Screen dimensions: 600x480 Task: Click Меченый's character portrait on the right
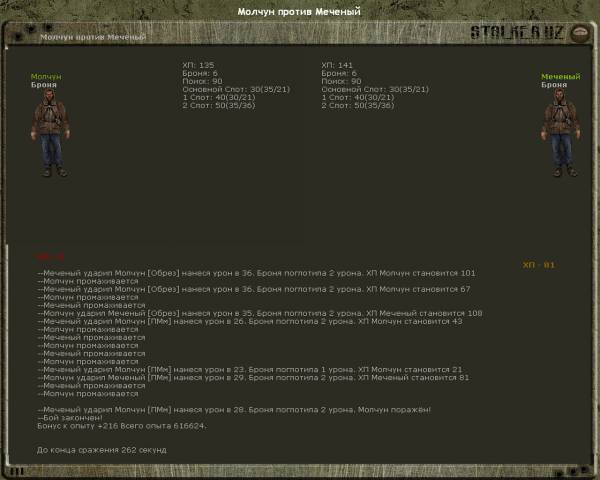[x=560, y=133]
